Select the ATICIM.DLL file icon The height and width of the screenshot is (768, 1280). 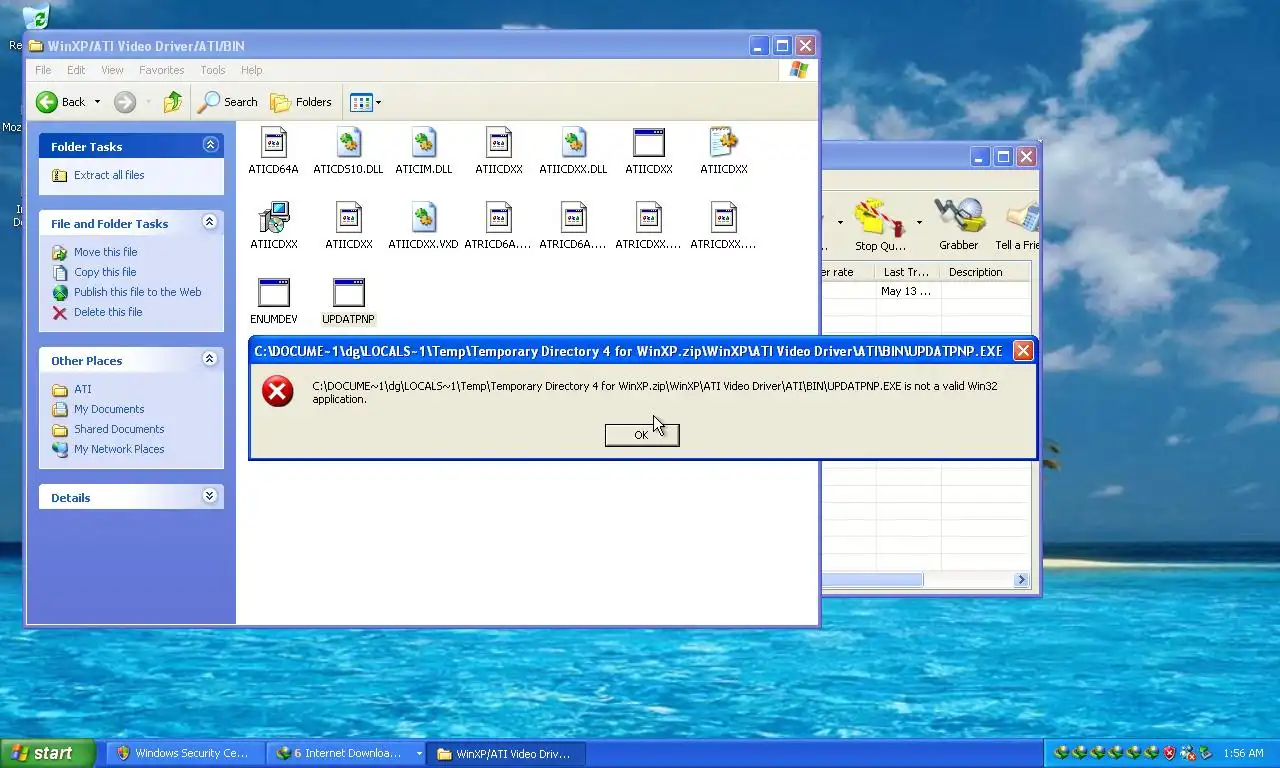click(x=423, y=143)
